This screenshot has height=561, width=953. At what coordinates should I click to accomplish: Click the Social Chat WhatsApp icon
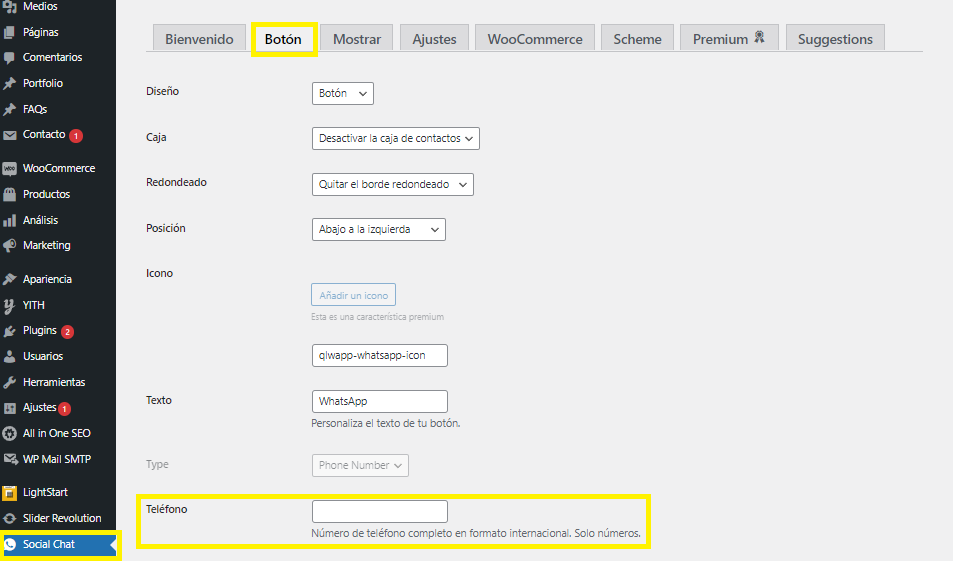(10, 544)
